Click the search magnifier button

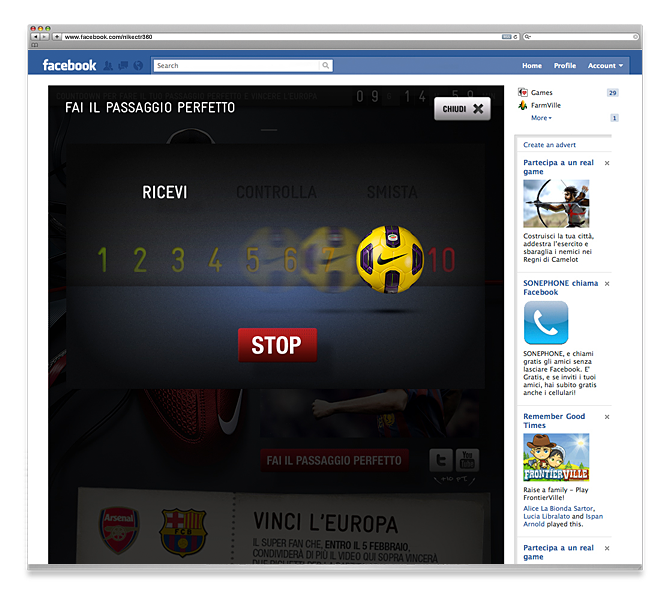(x=326, y=65)
